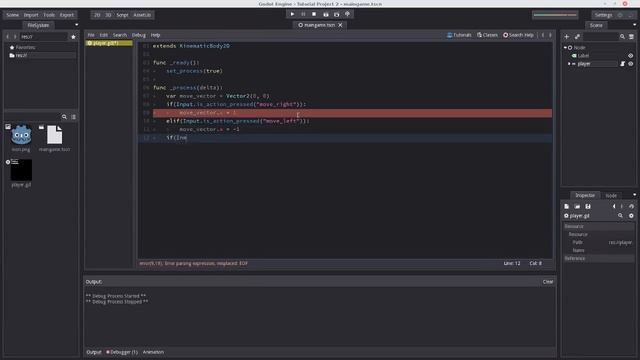Open the script editor File menu
Screen dimensions: 640x360
pos(91,35)
